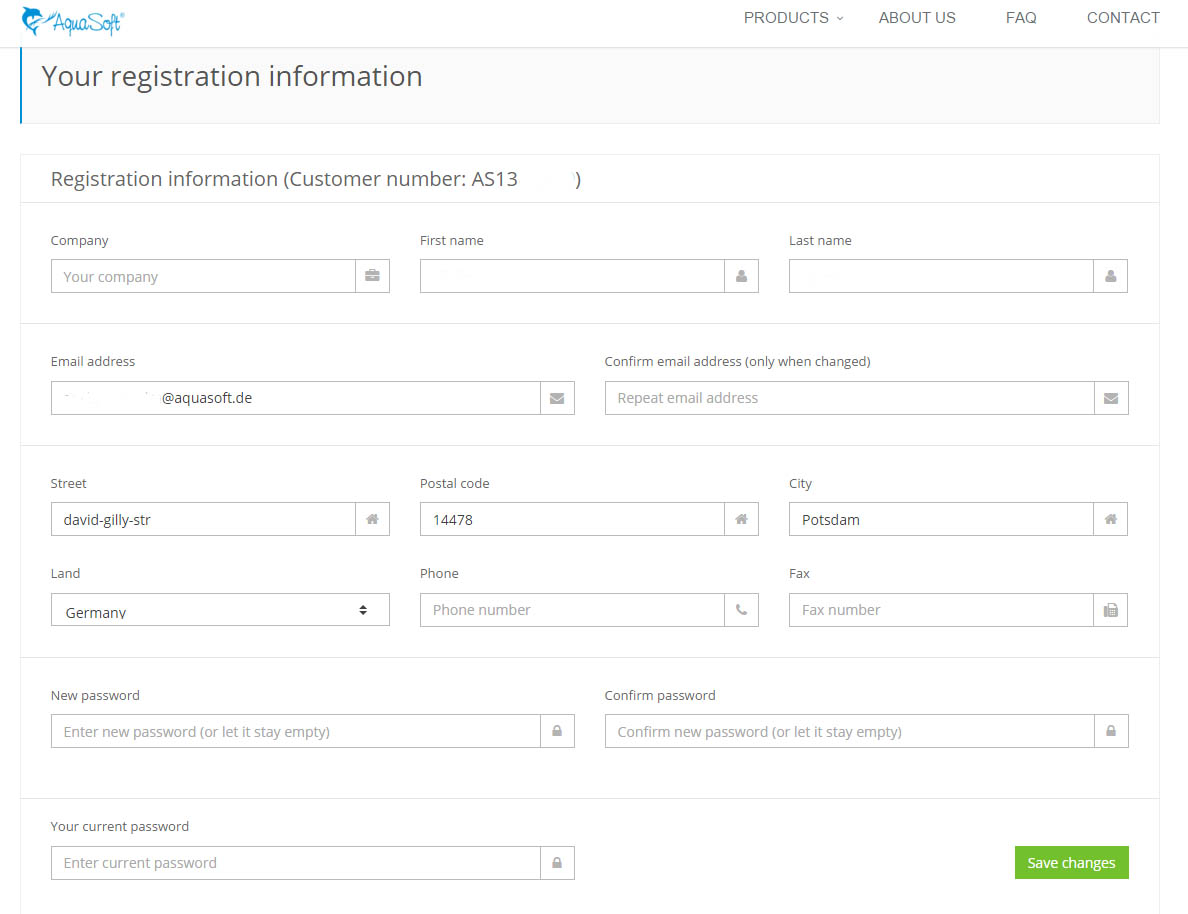Select the Postal code field with 14478
The height and width of the screenshot is (914, 1188).
pos(572,519)
